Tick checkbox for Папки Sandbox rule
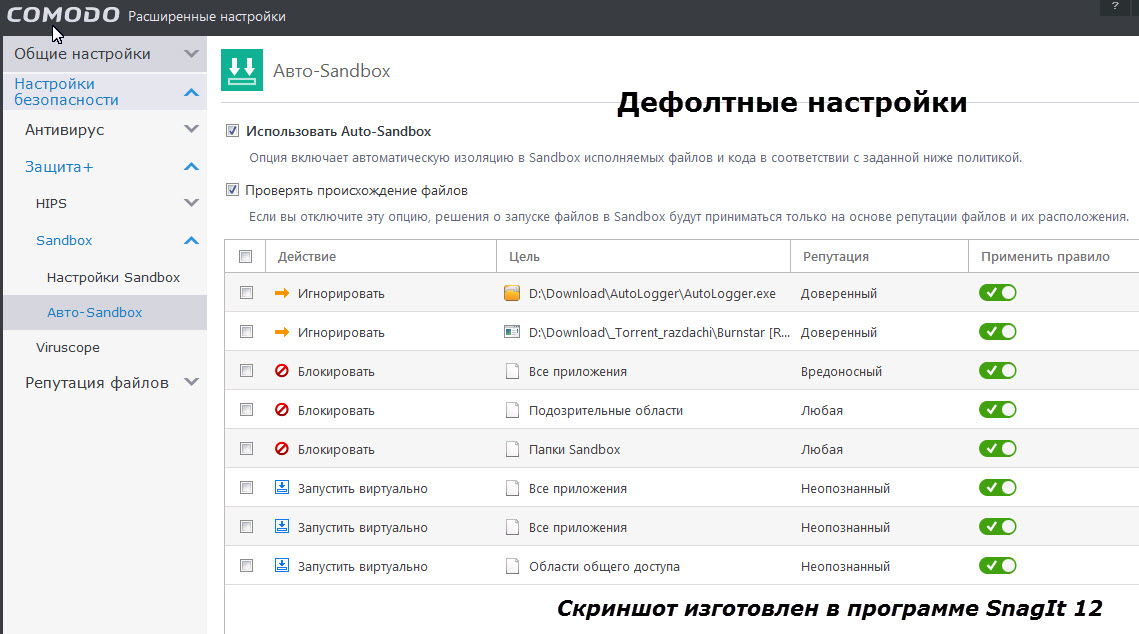This screenshot has height=634, width=1139. pos(247,449)
